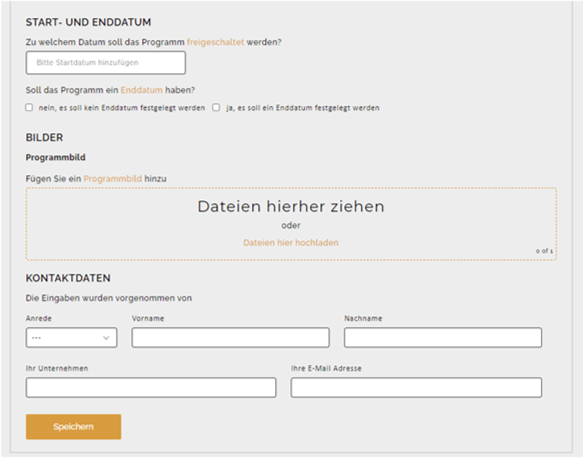The image size is (583, 459).
Task: Focus the Nachname text field
Action: point(443,337)
